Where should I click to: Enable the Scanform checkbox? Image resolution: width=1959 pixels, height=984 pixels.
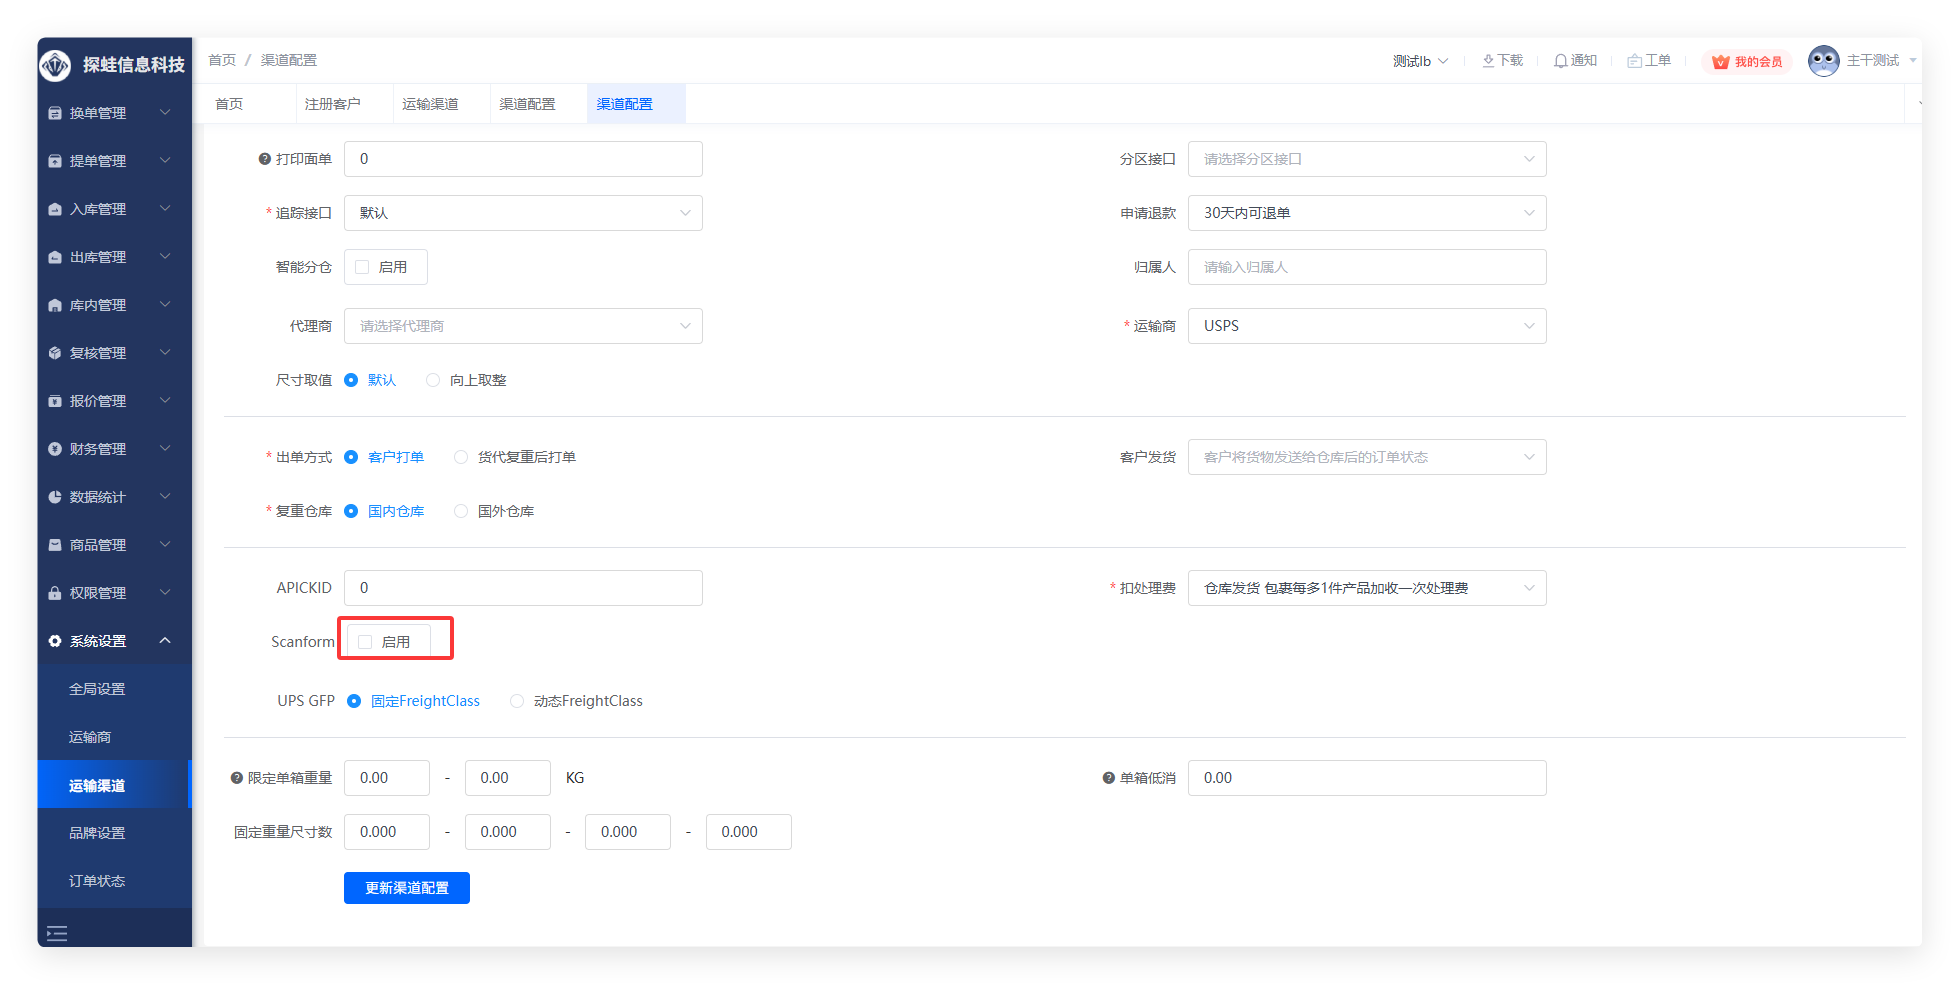[365, 642]
